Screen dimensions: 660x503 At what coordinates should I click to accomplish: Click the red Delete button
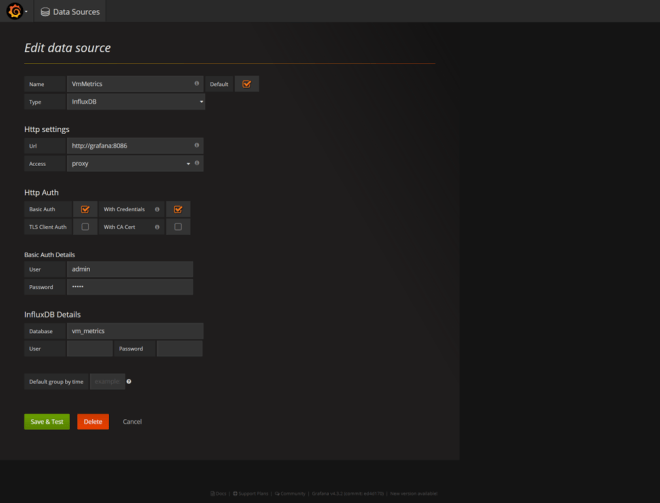(x=93, y=421)
